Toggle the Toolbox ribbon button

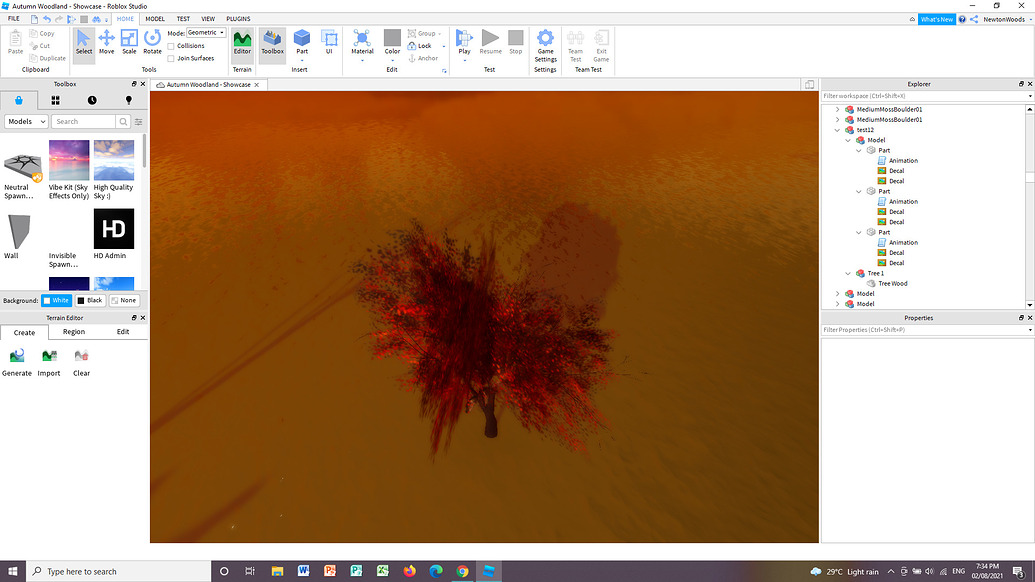point(273,42)
